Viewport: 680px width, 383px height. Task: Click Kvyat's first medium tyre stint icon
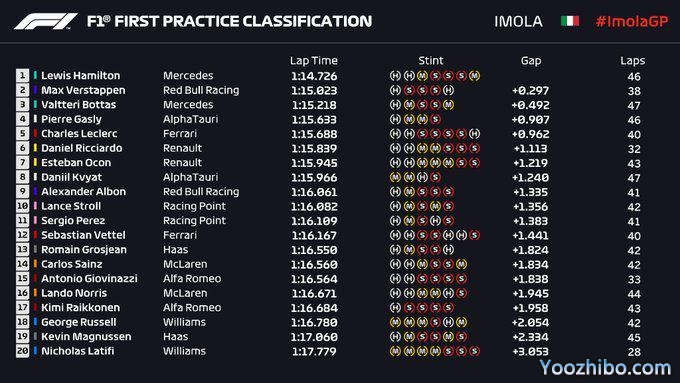(x=395, y=177)
